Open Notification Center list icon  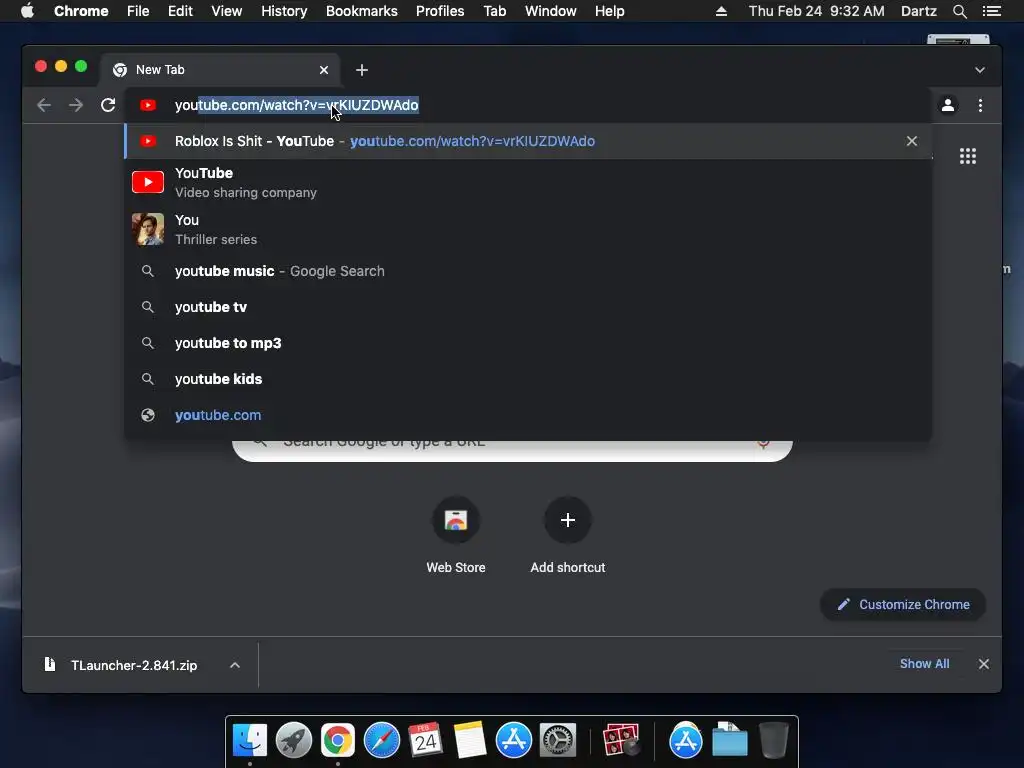pos(991,11)
